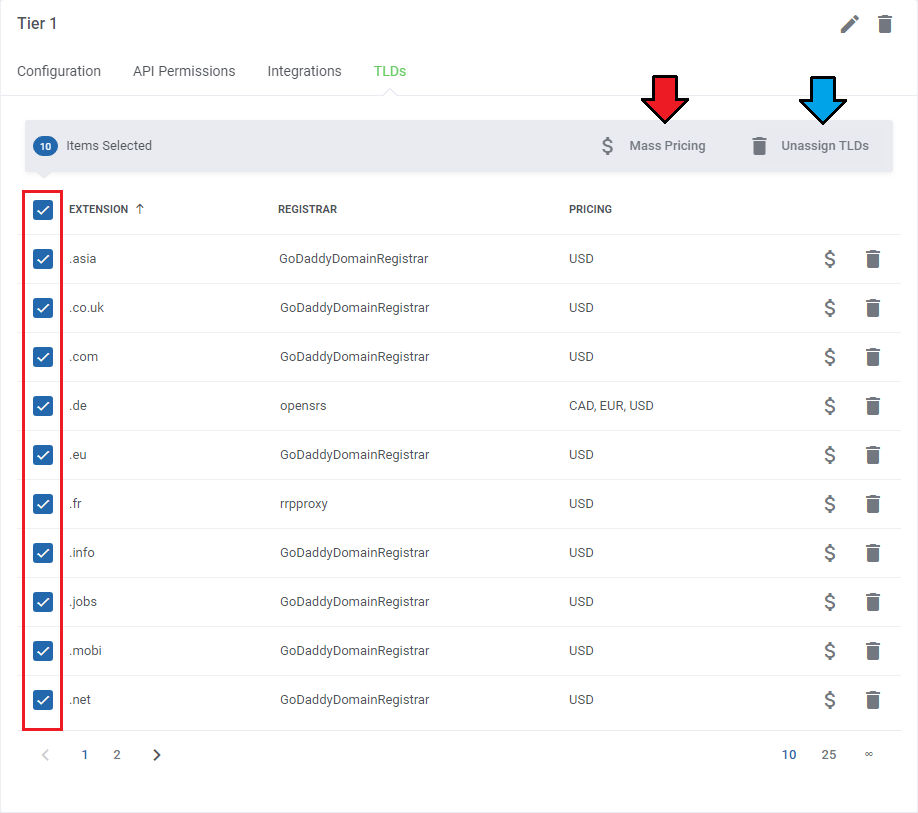Click the Mass Pricing button
This screenshot has height=813, width=918.
point(653,146)
